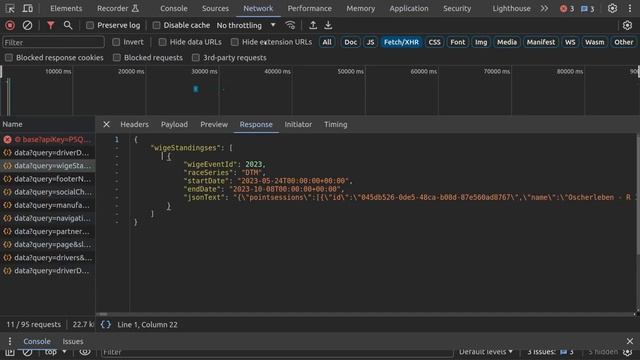Focus the console Filter input
Screen dimensions: 640x360
[x=277, y=352]
